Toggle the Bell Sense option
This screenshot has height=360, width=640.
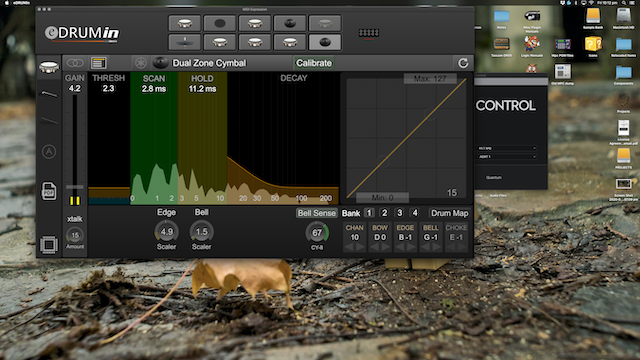[316, 213]
